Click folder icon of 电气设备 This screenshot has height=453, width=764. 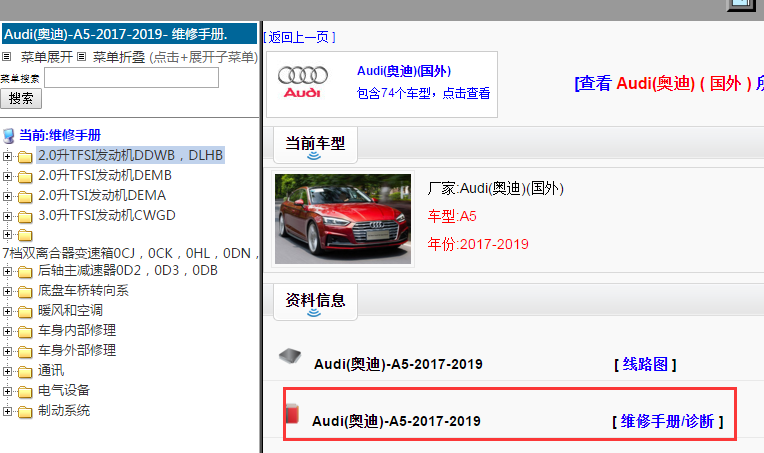coord(25,392)
